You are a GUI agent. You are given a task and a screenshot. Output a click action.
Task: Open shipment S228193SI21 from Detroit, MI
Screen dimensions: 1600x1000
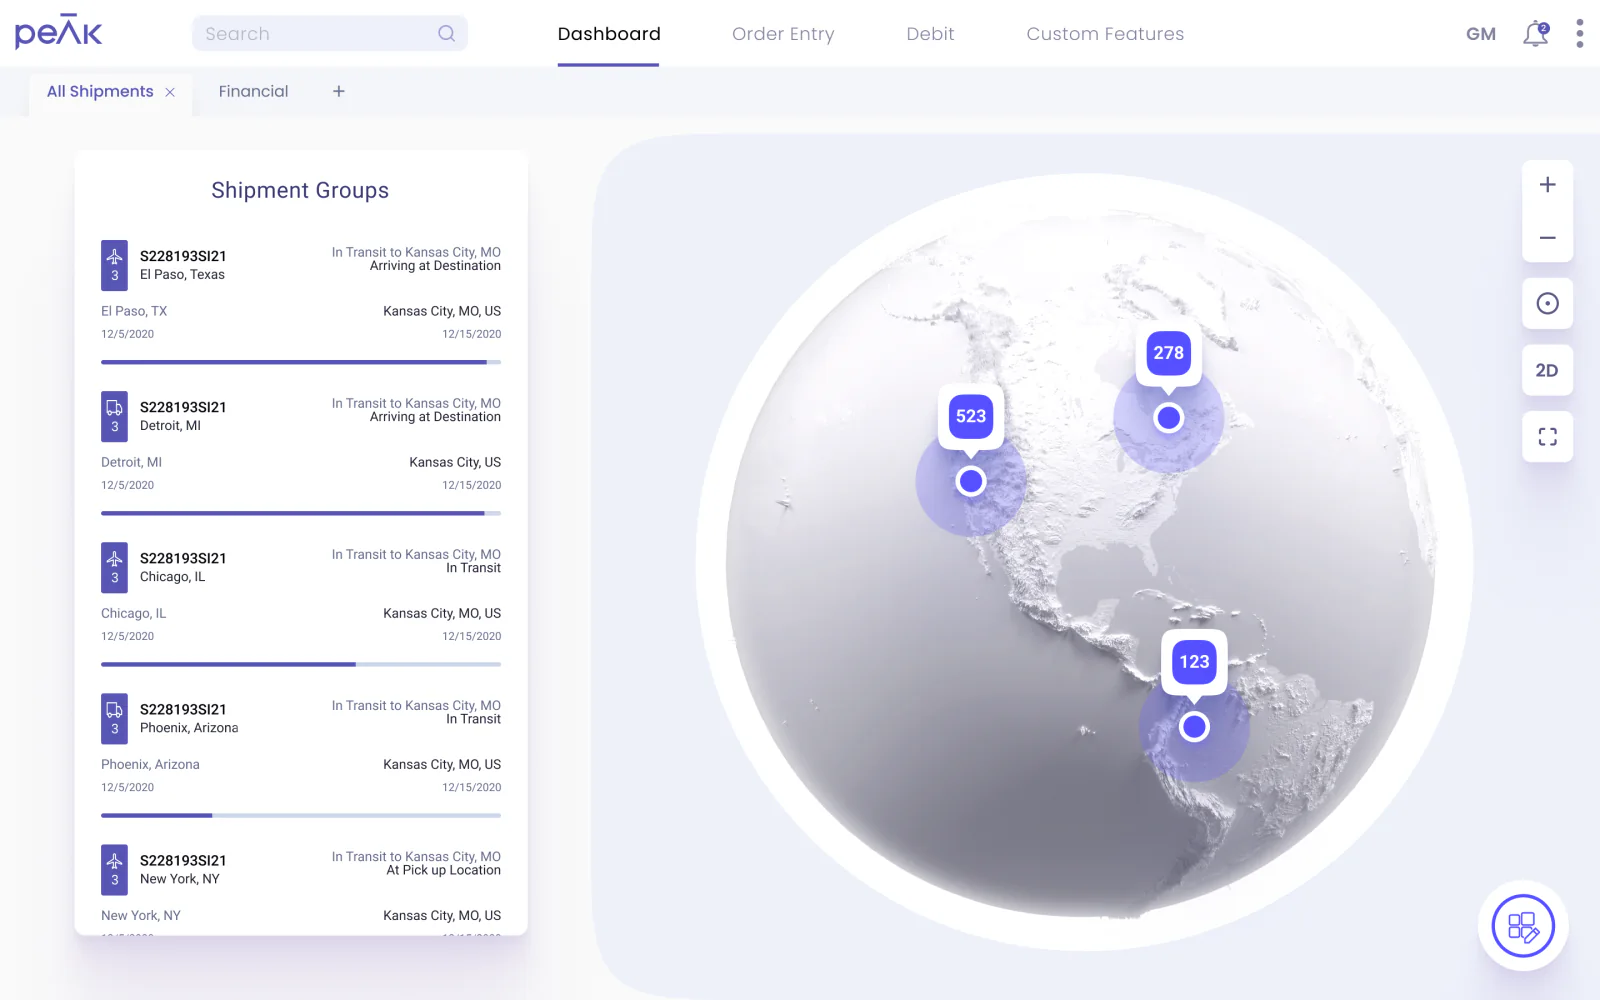click(x=183, y=407)
